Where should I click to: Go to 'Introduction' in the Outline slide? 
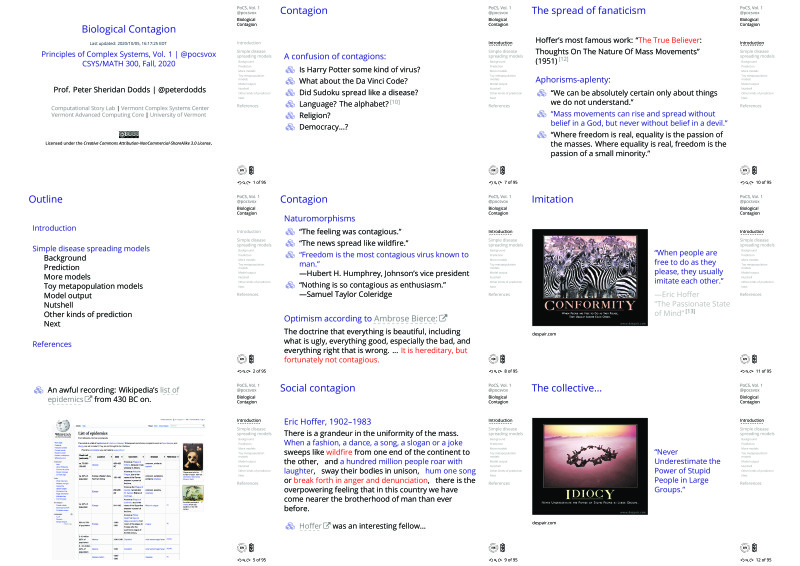[x=54, y=228]
